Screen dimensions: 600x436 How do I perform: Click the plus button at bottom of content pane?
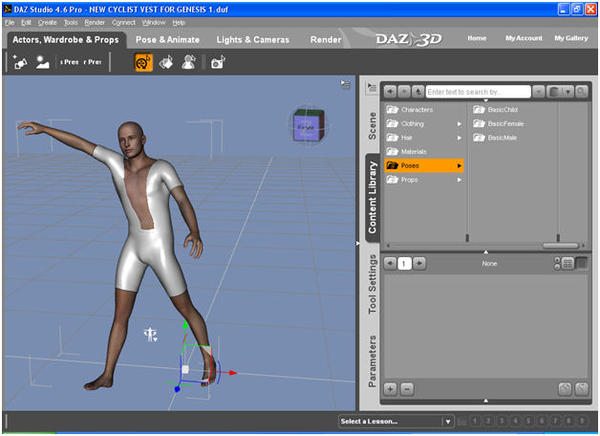tap(390, 389)
